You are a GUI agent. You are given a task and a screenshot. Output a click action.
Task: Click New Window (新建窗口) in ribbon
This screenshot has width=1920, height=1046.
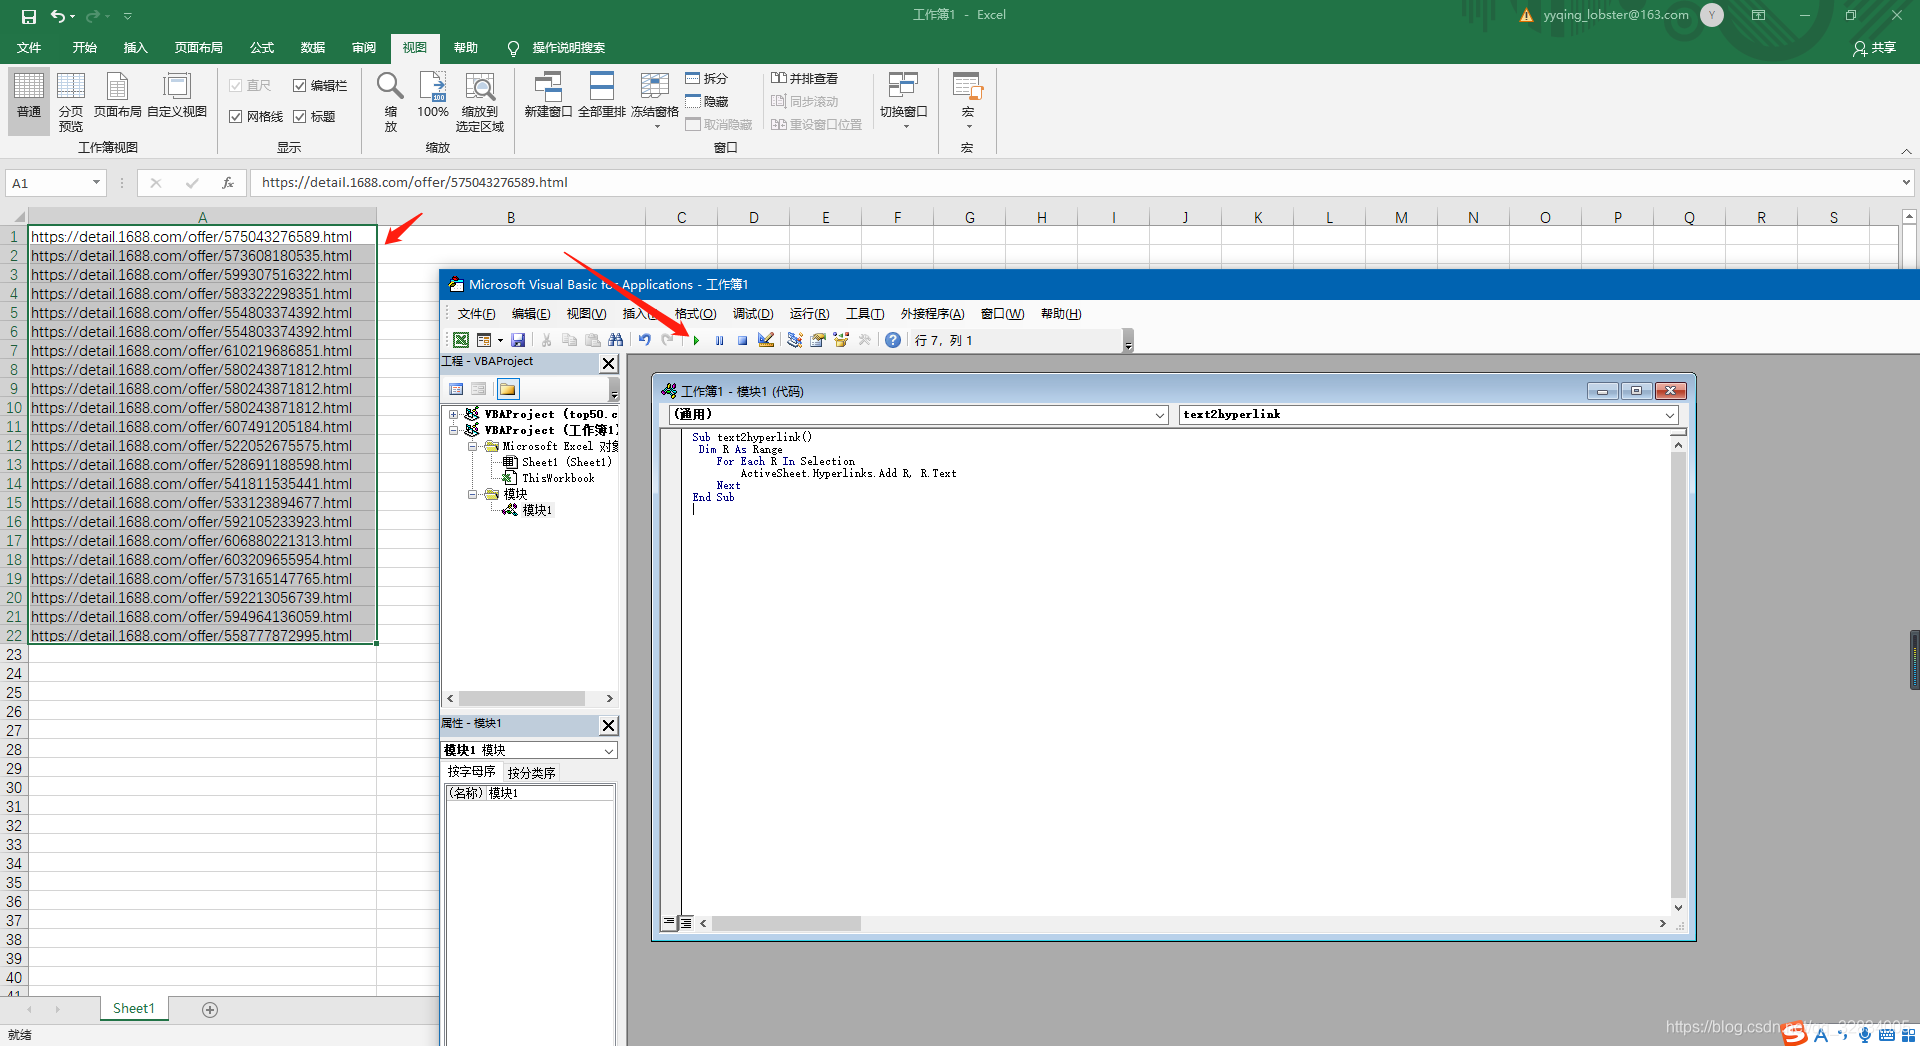click(548, 96)
